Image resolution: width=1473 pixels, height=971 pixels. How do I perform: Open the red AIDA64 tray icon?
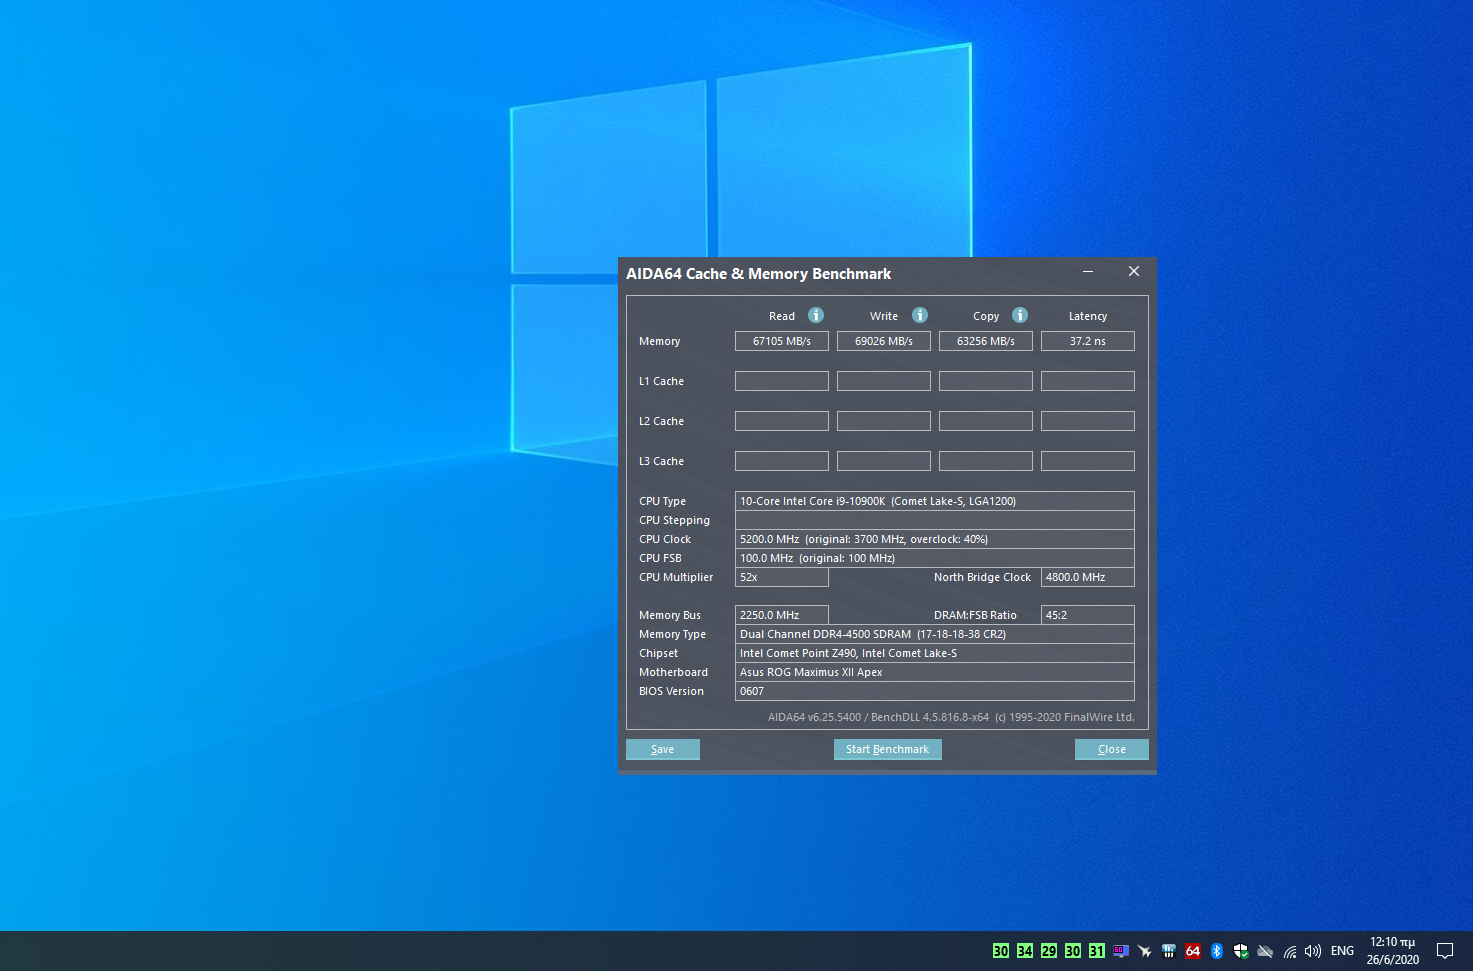tap(1193, 951)
